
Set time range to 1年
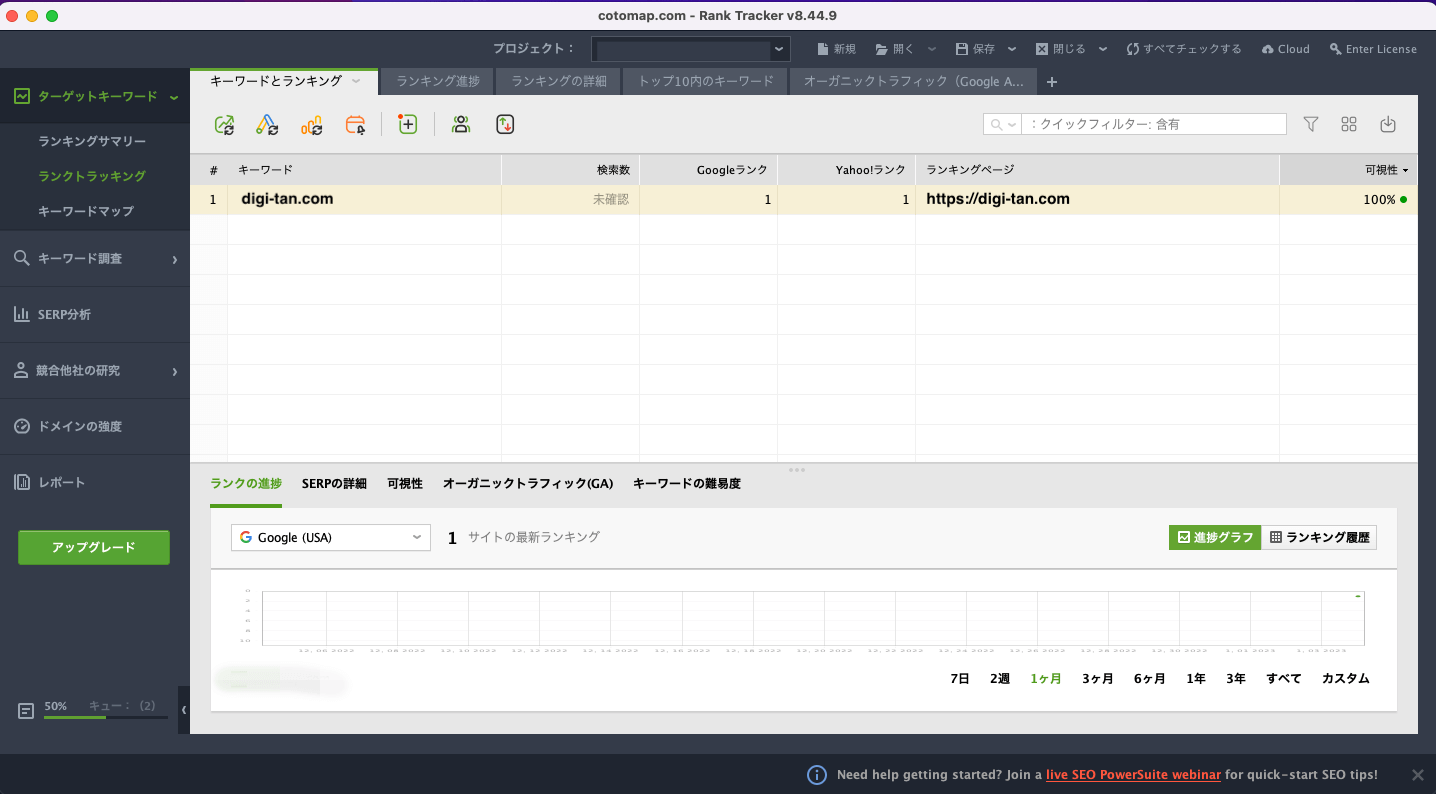1196,678
